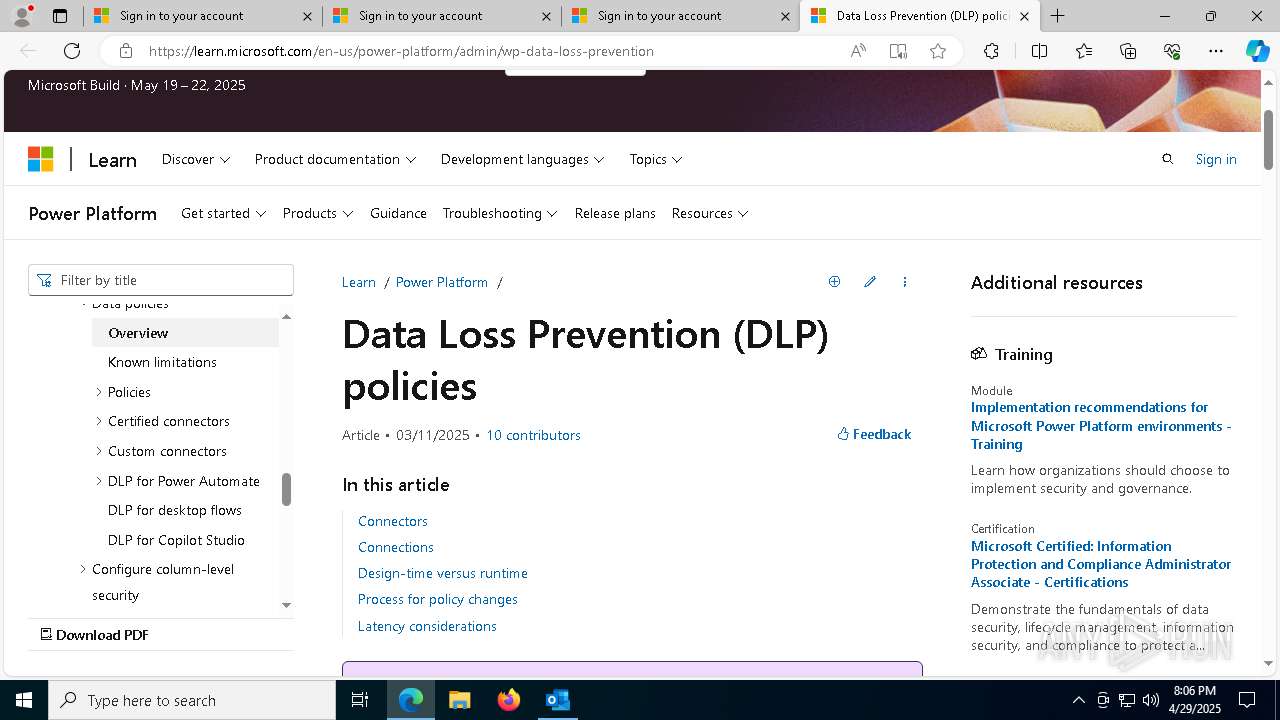
Task: Expand Custom connectors tree node
Action: (x=99, y=451)
